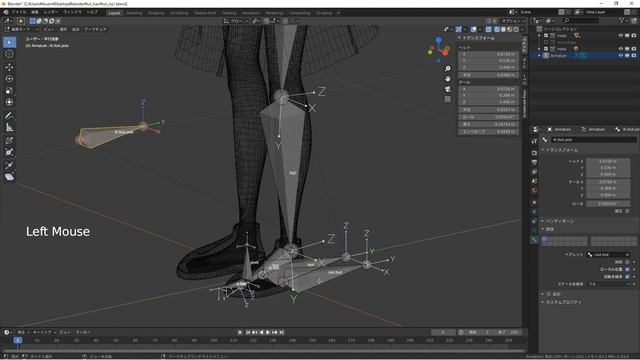640x360 pixels.
Task: Expand the Custom Properties panel
Action: pos(543,302)
